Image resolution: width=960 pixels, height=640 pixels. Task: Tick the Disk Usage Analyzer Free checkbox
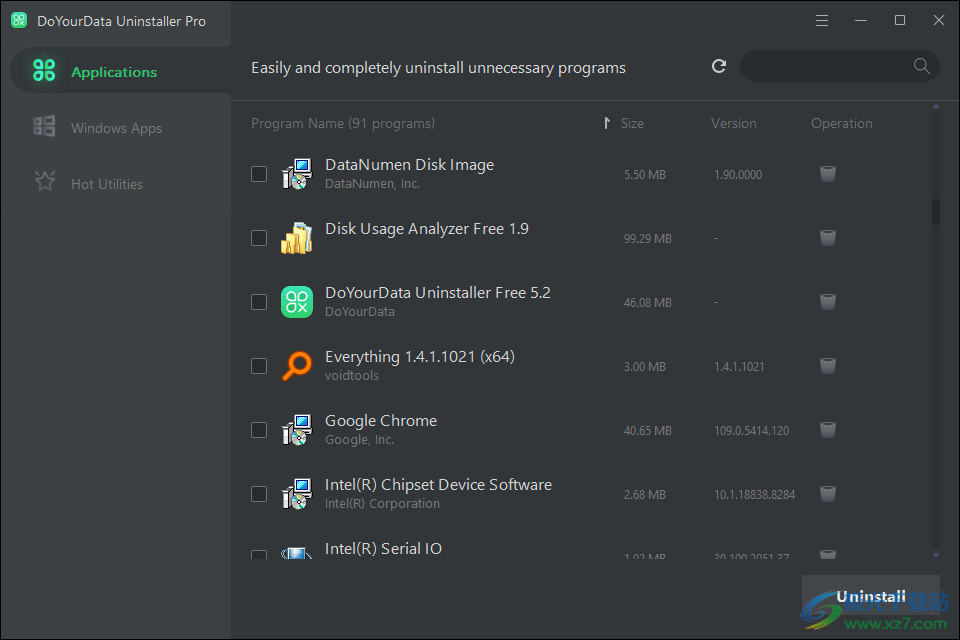coord(259,237)
